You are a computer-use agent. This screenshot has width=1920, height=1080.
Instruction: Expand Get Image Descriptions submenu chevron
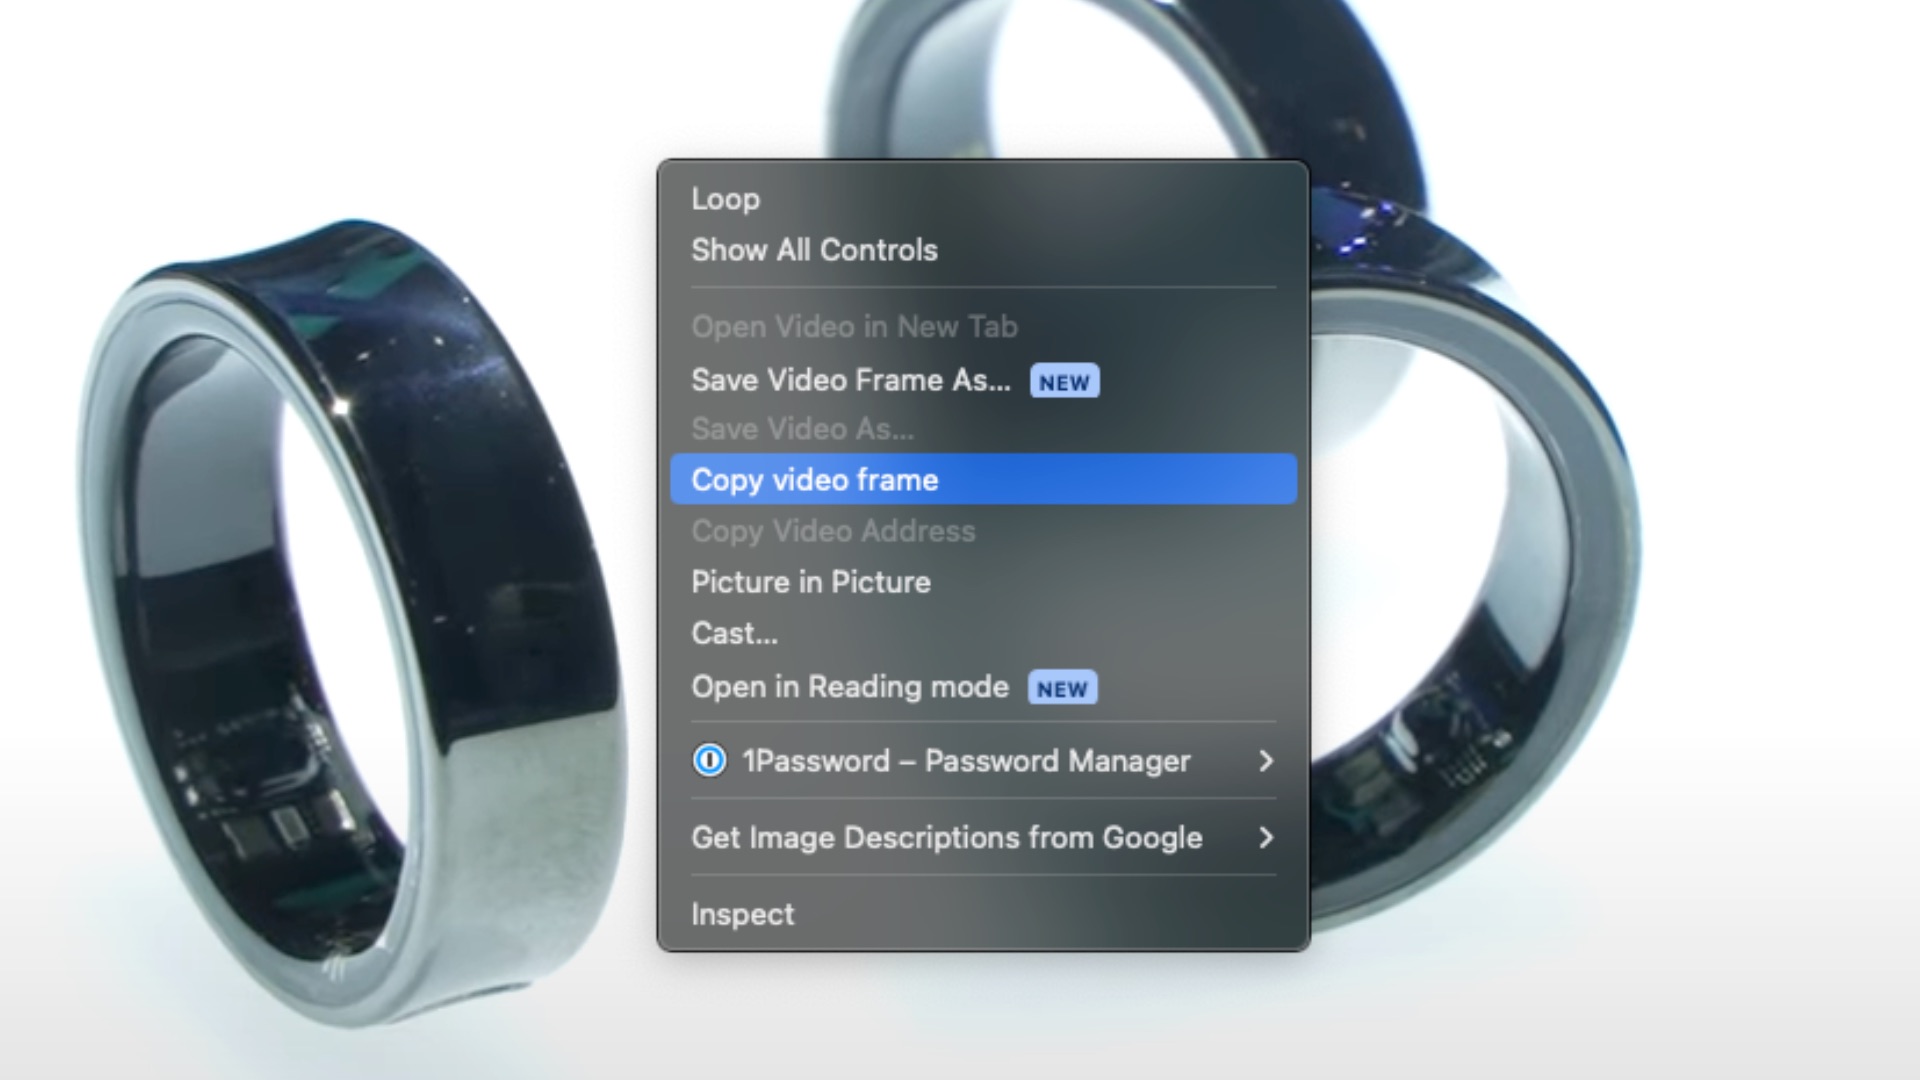coord(1266,837)
